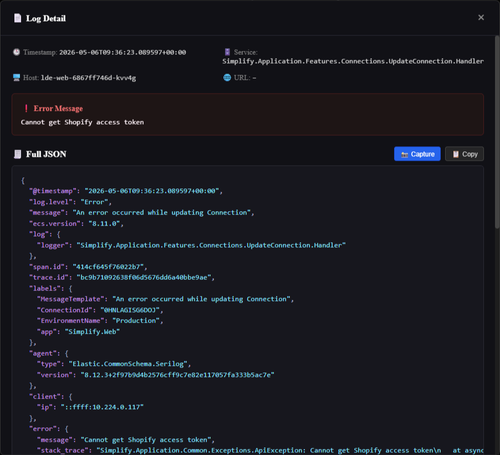Viewport: 500px width, 455px height.
Task: Copy the full JSON with Copy button
Action: 464,154
